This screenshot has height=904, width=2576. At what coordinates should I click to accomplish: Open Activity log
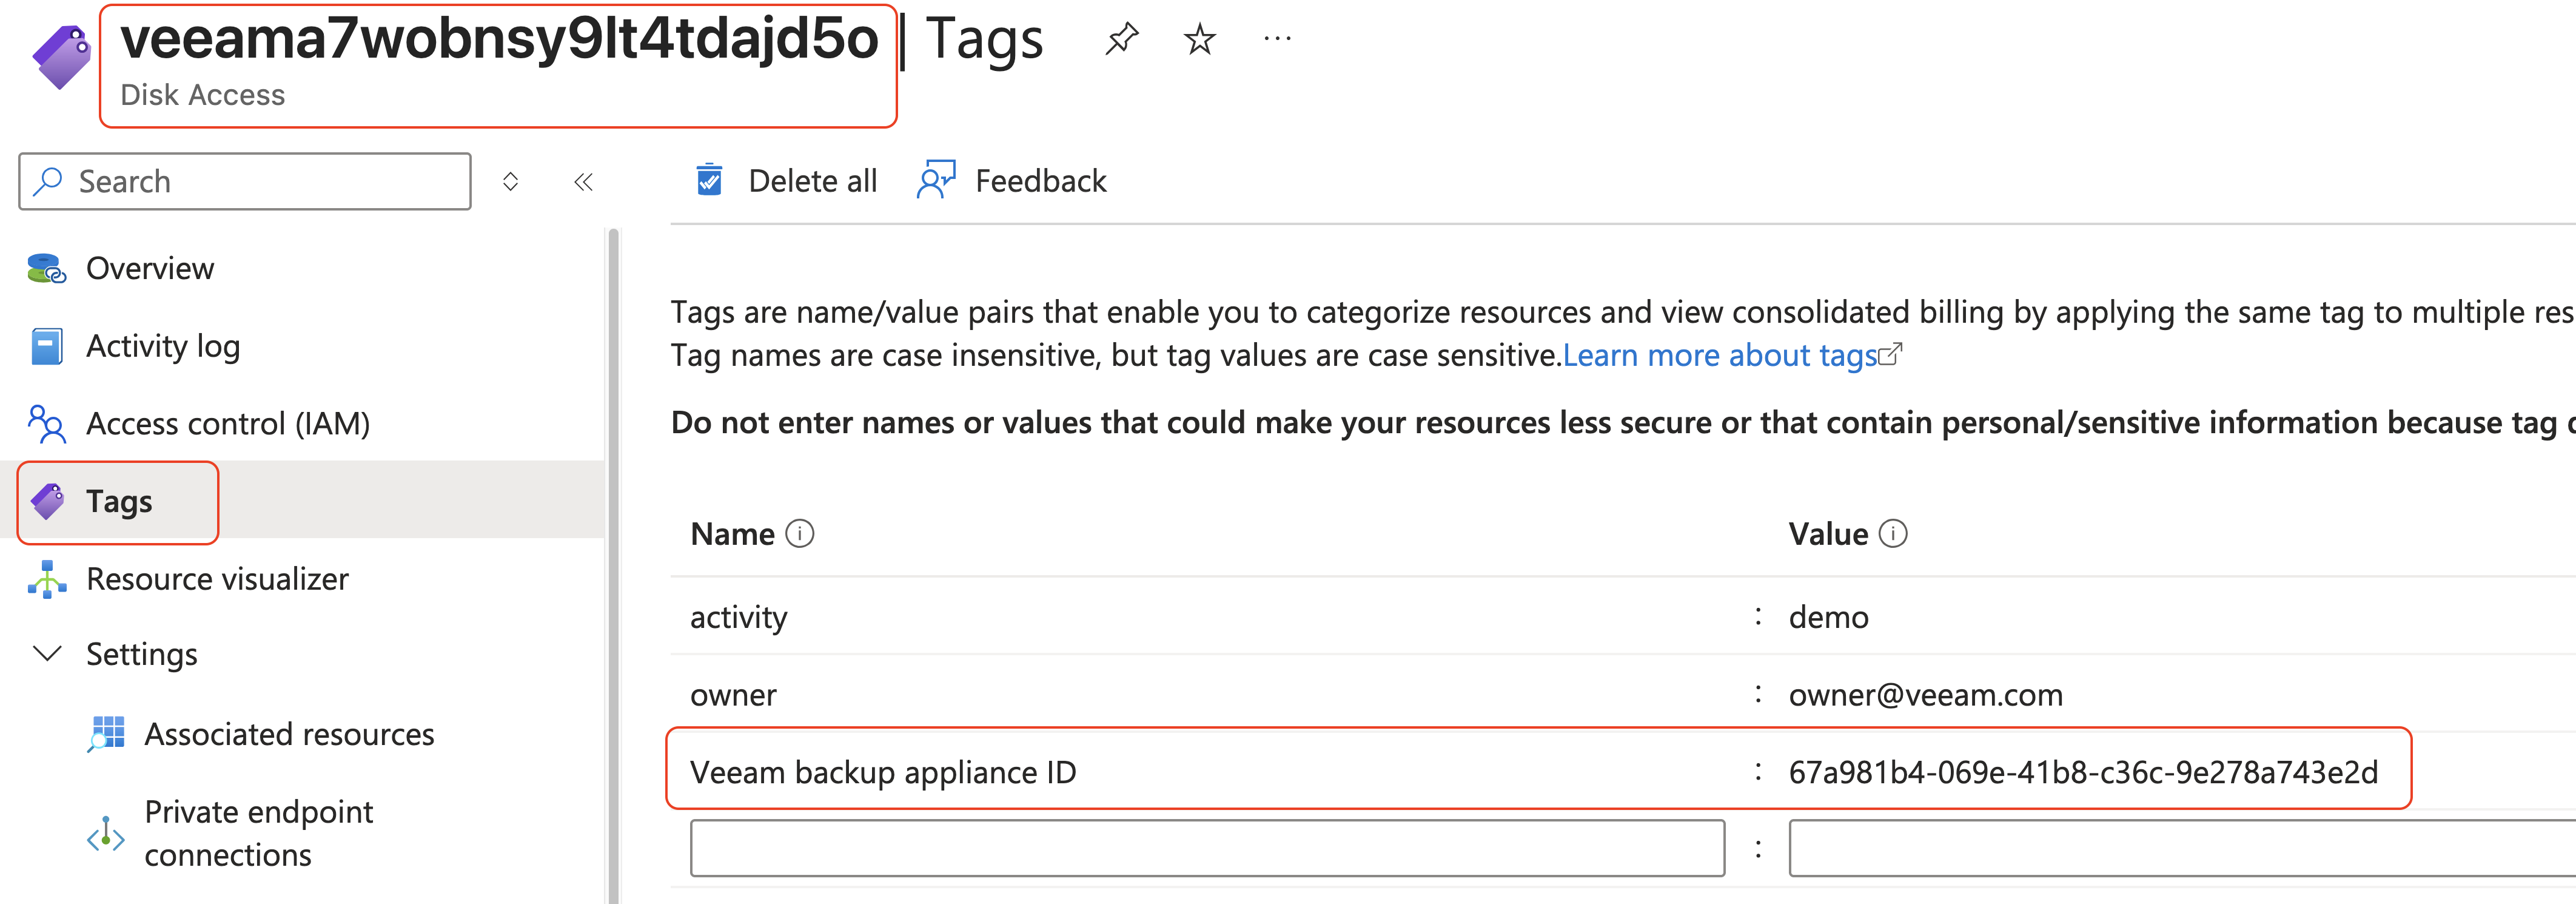163,346
